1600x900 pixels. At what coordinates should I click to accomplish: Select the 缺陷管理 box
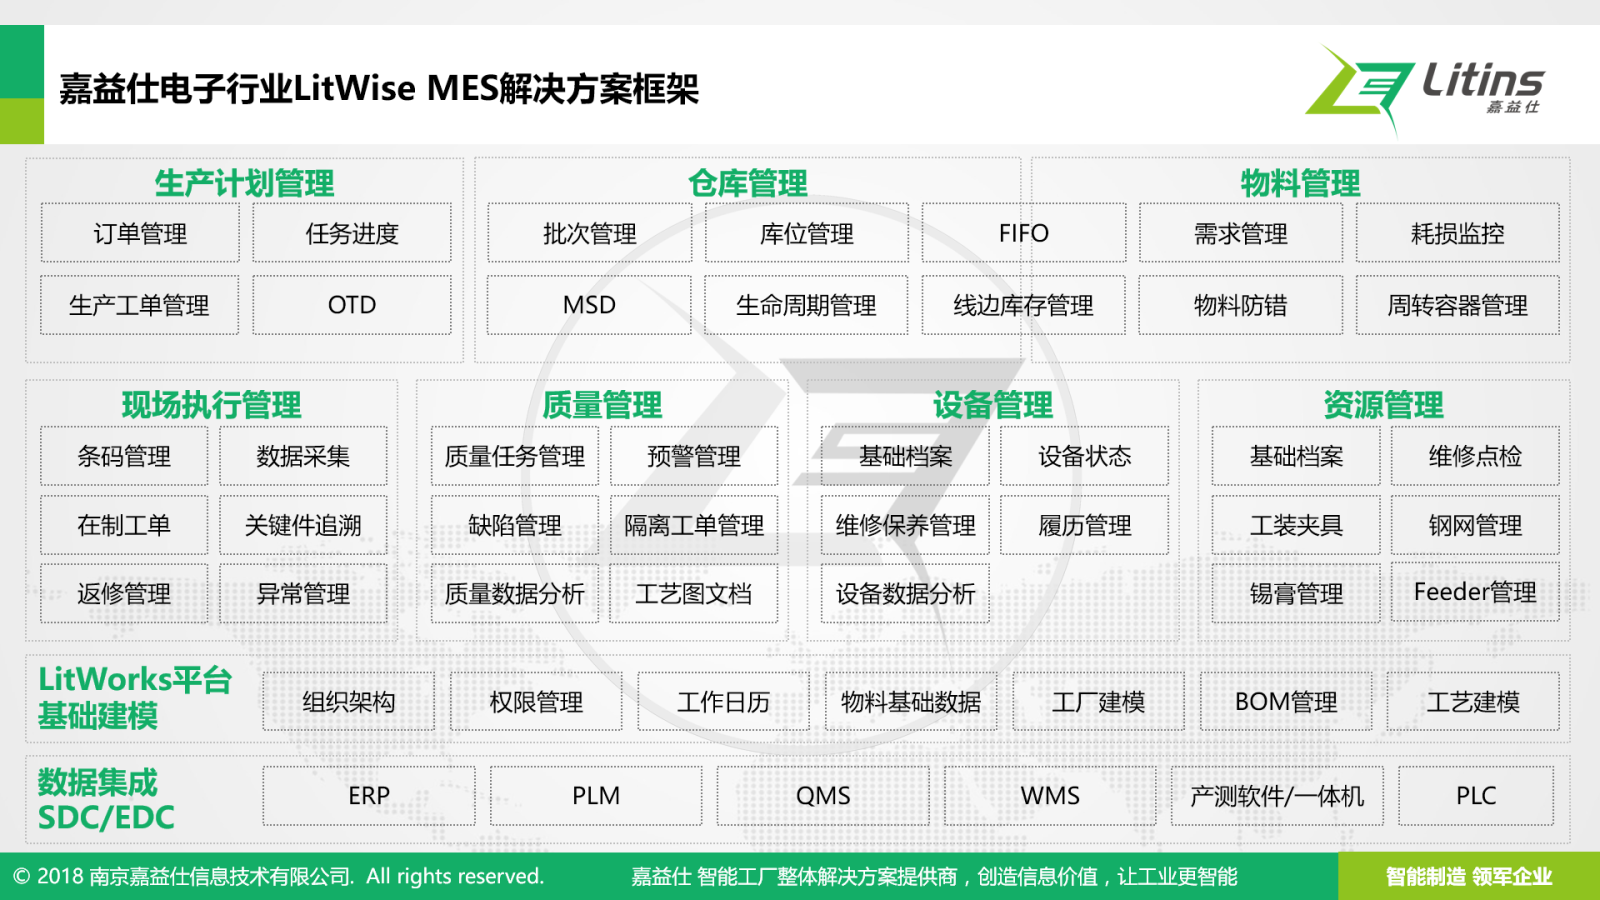[x=515, y=525]
